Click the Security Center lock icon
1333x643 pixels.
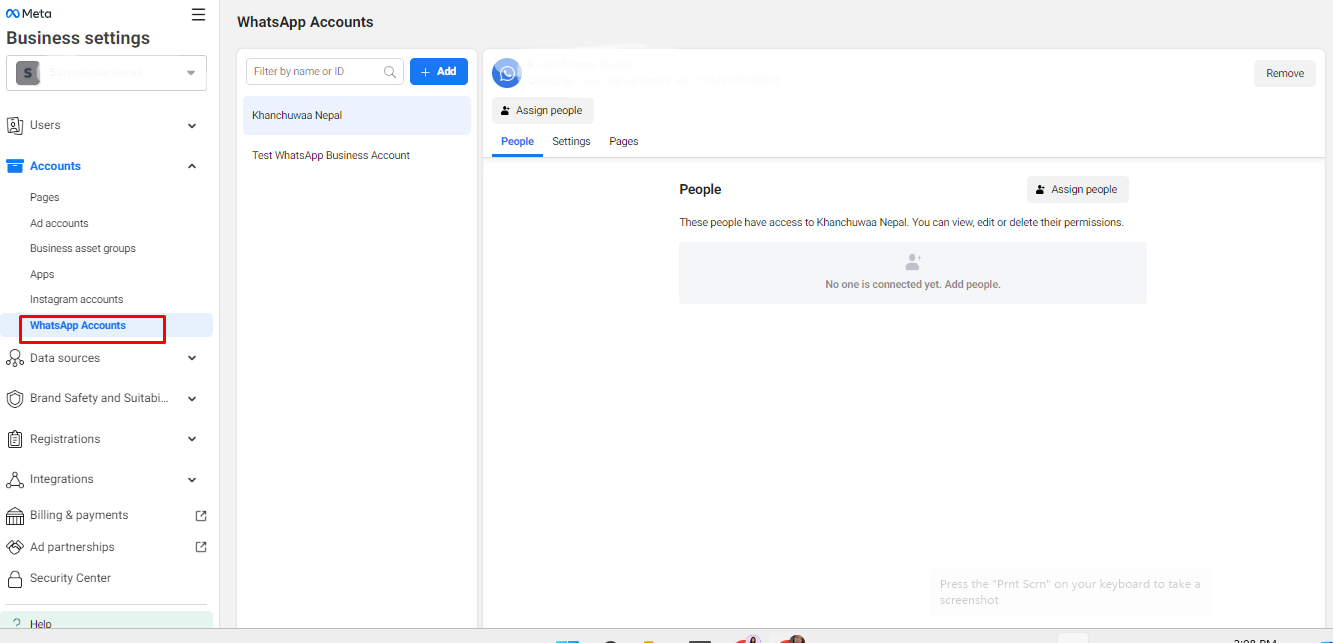coord(15,579)
